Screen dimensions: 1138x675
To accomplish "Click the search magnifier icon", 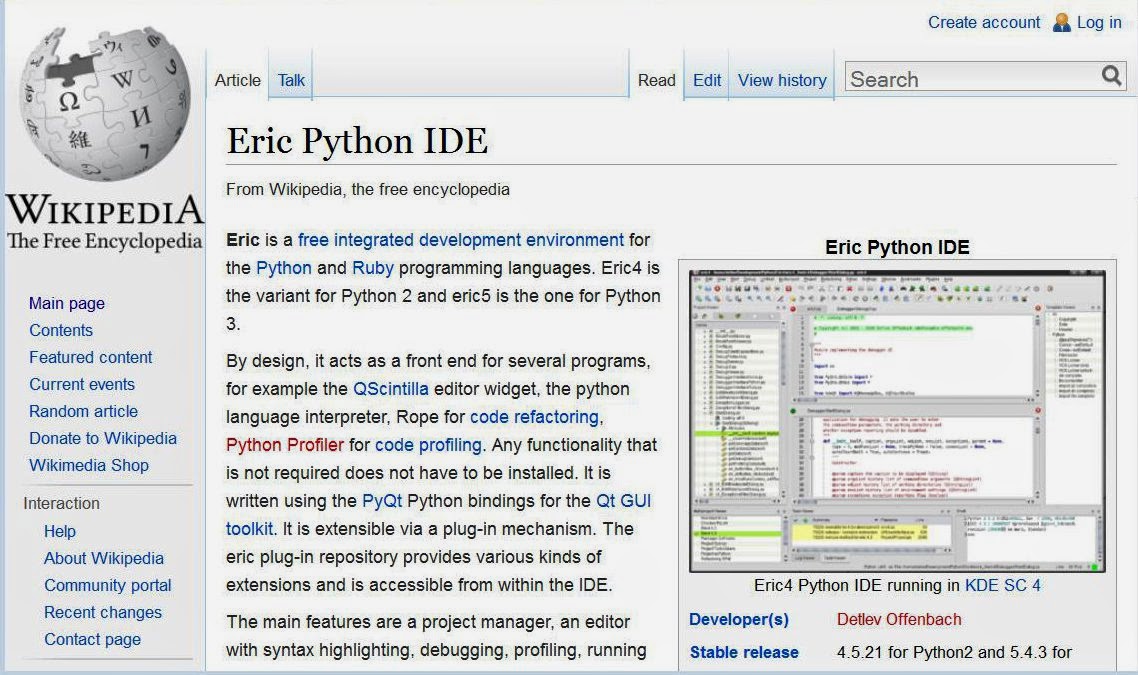I will (x=1111, y=75).
